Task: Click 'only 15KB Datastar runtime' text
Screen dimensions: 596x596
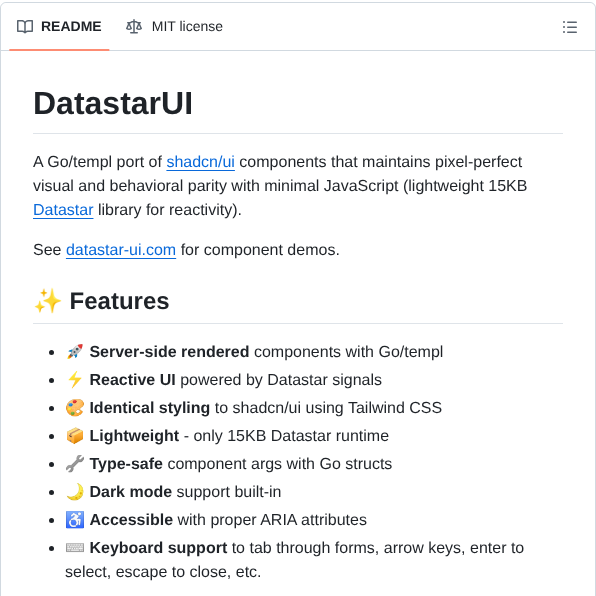Action: point(291,436)
